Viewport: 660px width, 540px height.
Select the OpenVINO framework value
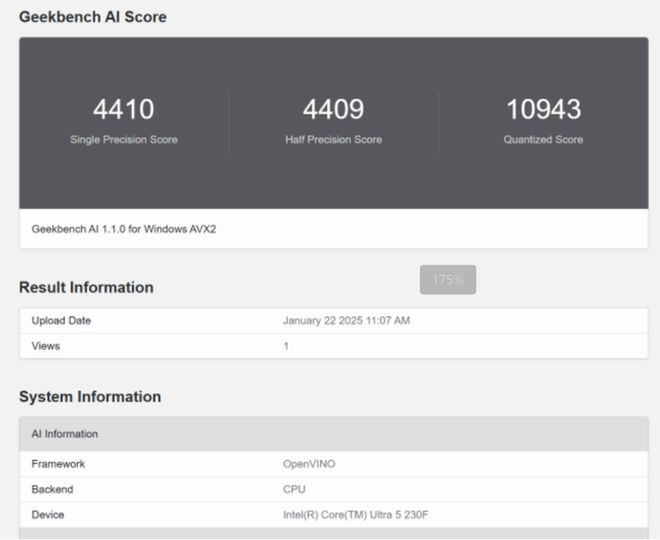coord(311,464)
